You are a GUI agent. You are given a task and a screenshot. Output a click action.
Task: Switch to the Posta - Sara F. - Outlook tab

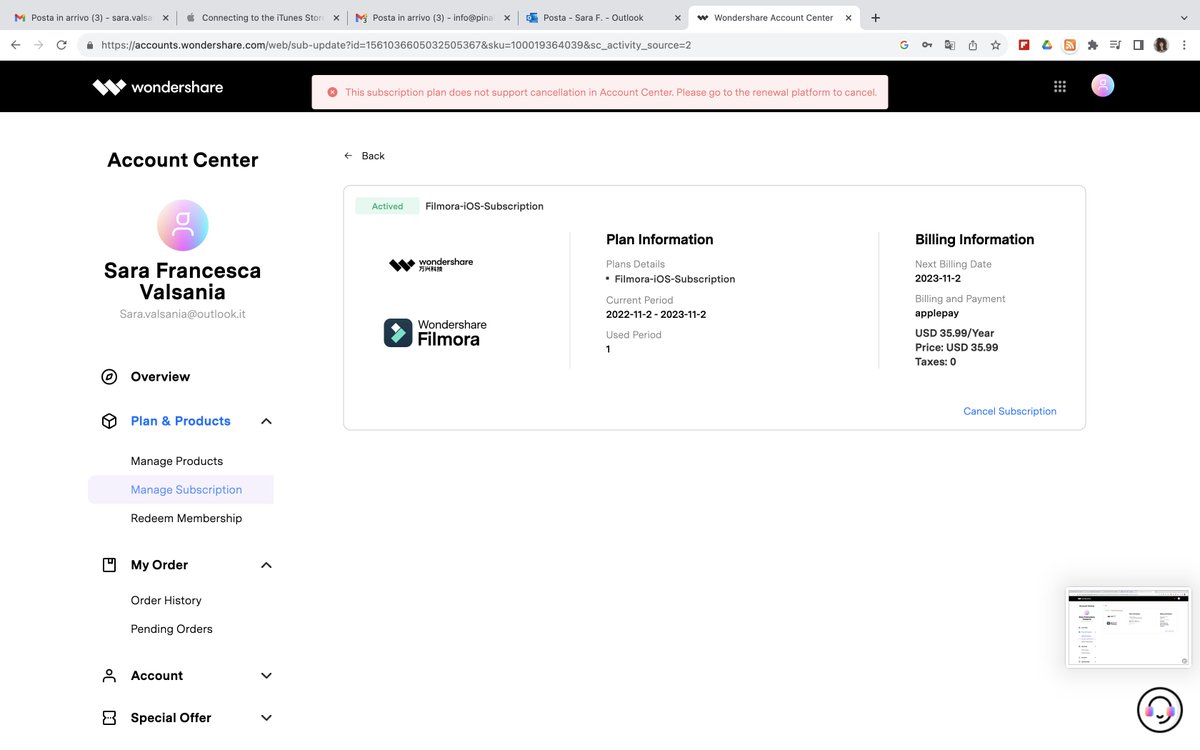603,18
